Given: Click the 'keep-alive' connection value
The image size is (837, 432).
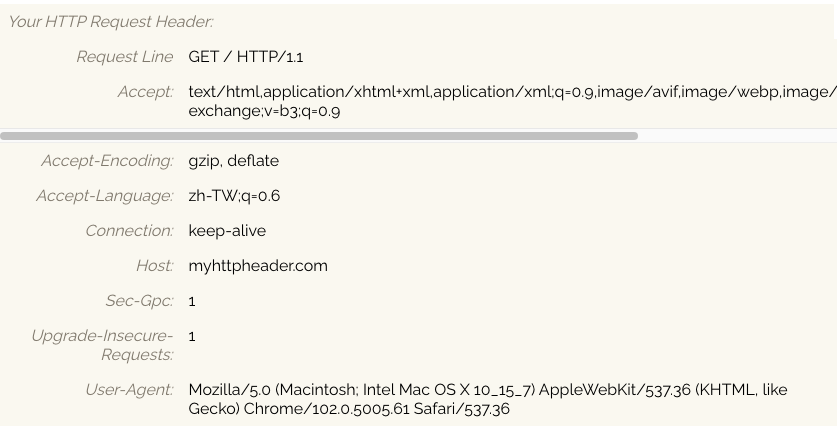Looking at the screenshot, I should point(227,231).
